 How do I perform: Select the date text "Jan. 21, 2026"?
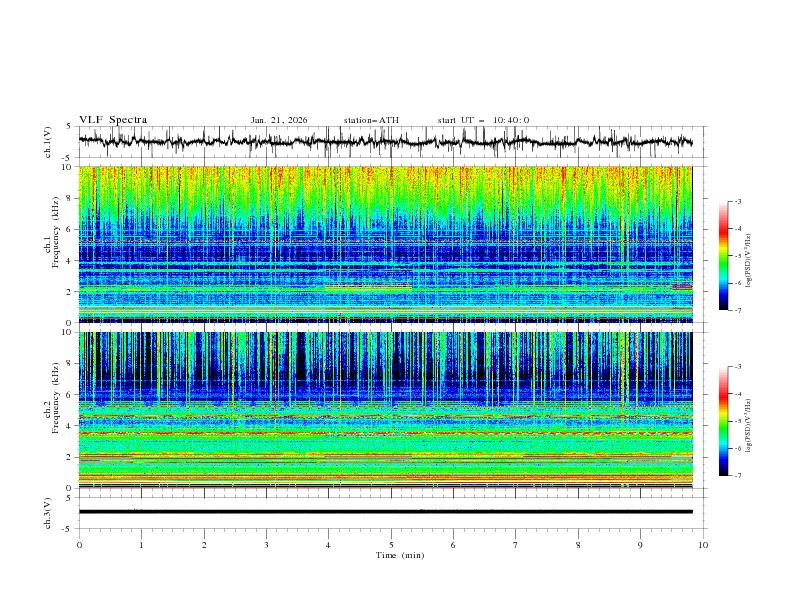coord(279,120)
